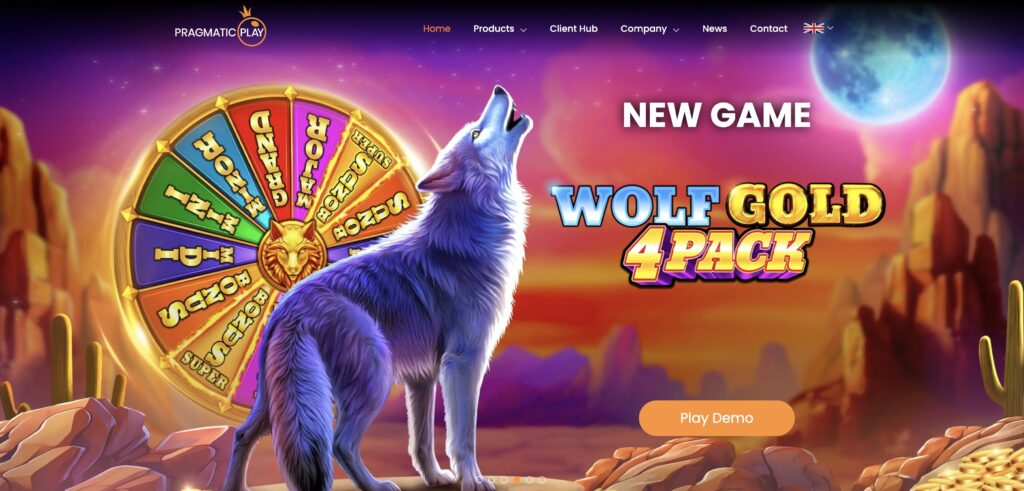Screen dimensions: 1024x491
Task: Click the Wolf Gold 4 Pack logo
Action: tap(717, 232)
